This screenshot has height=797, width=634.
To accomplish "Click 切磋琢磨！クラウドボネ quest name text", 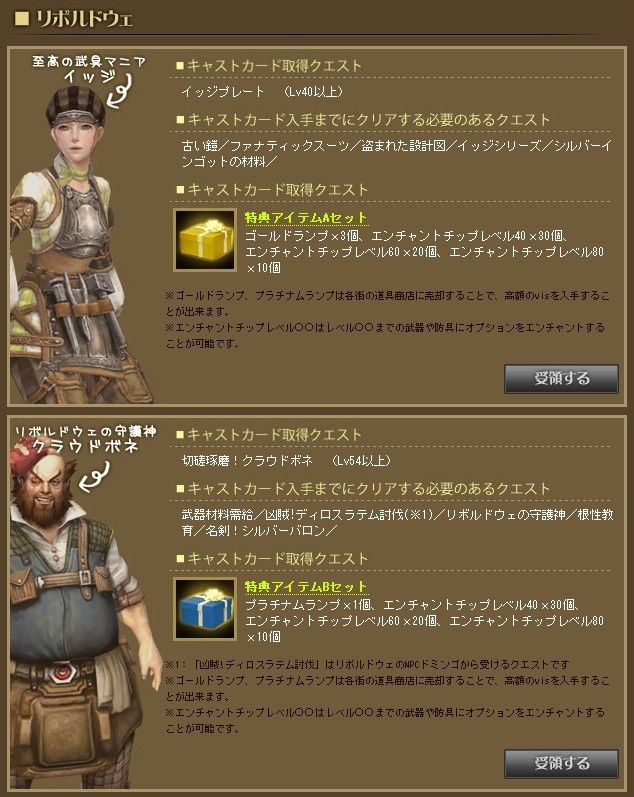I will coord(247,461).
